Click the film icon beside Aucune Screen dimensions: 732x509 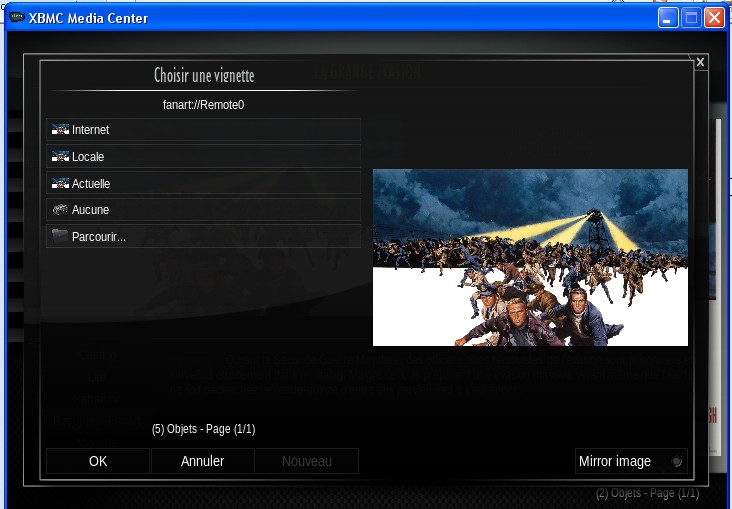(x=60, y=210)
